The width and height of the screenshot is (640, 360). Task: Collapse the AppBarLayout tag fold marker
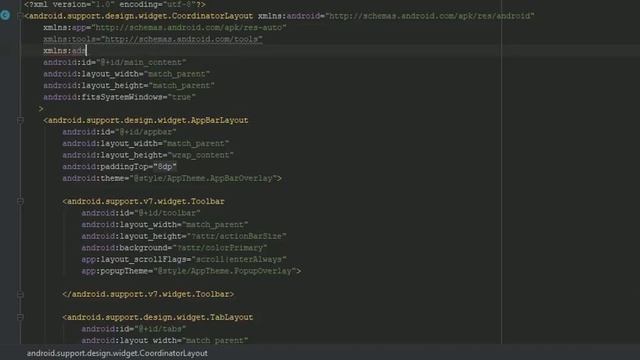[20, 120]
